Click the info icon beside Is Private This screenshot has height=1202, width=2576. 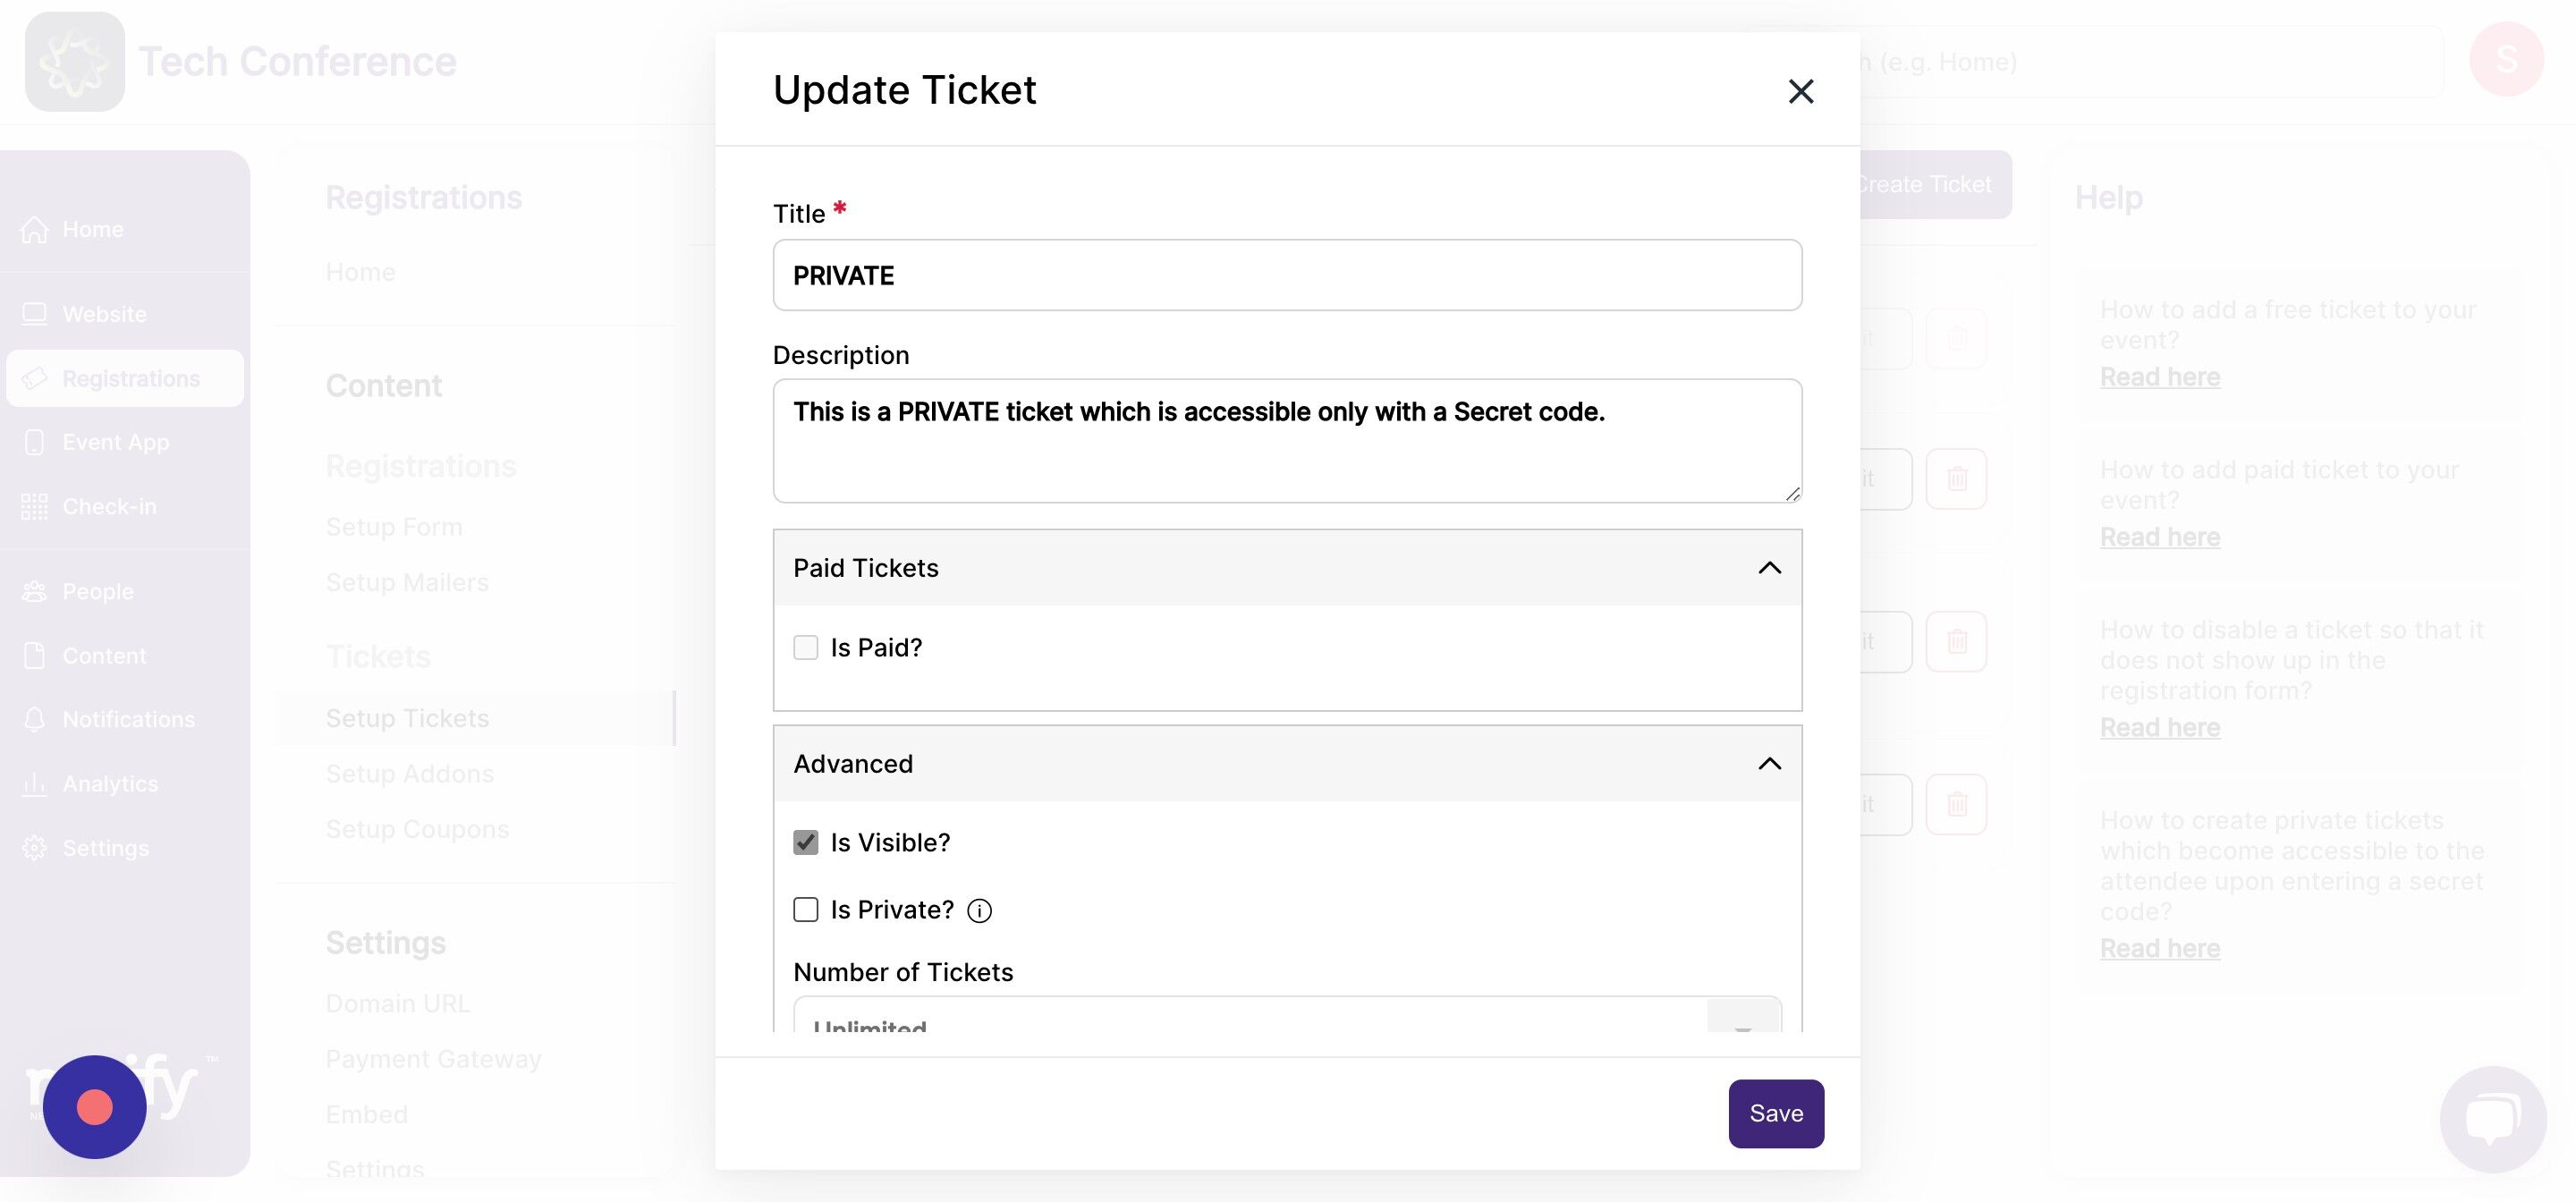979,911
